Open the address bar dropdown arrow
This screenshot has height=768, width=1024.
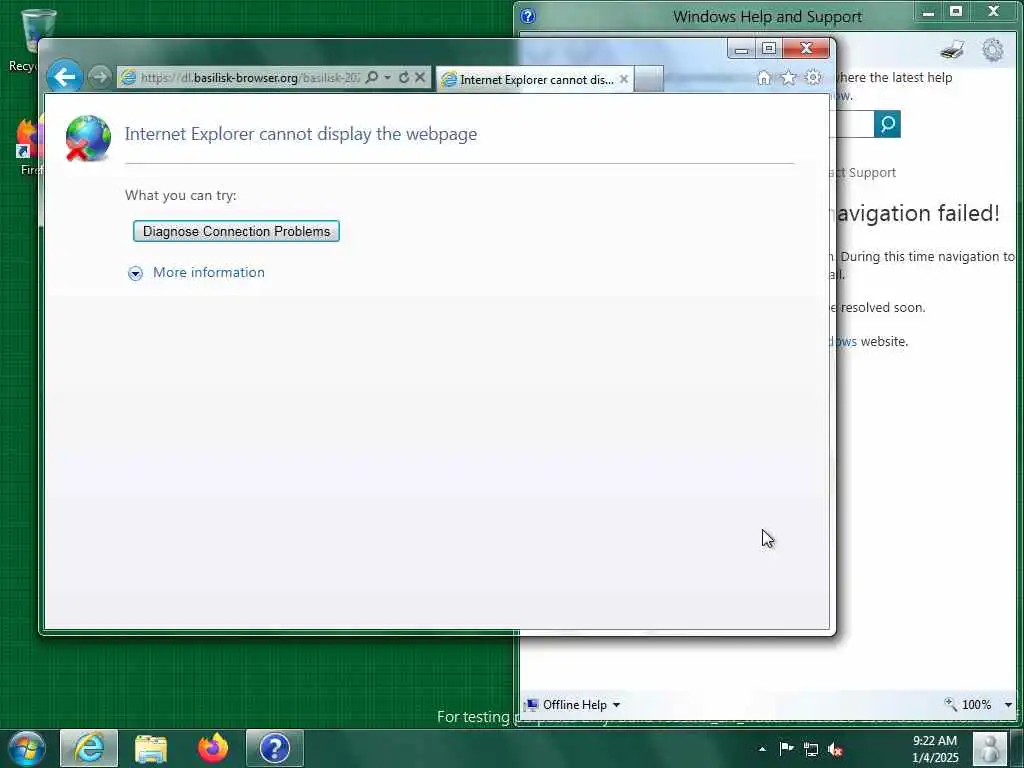[x=387, y=78]
